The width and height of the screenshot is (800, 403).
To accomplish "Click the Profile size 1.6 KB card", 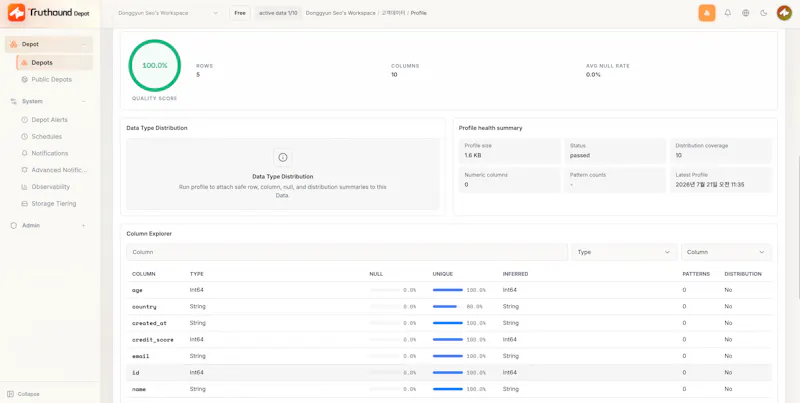I will tap(509, 150).
